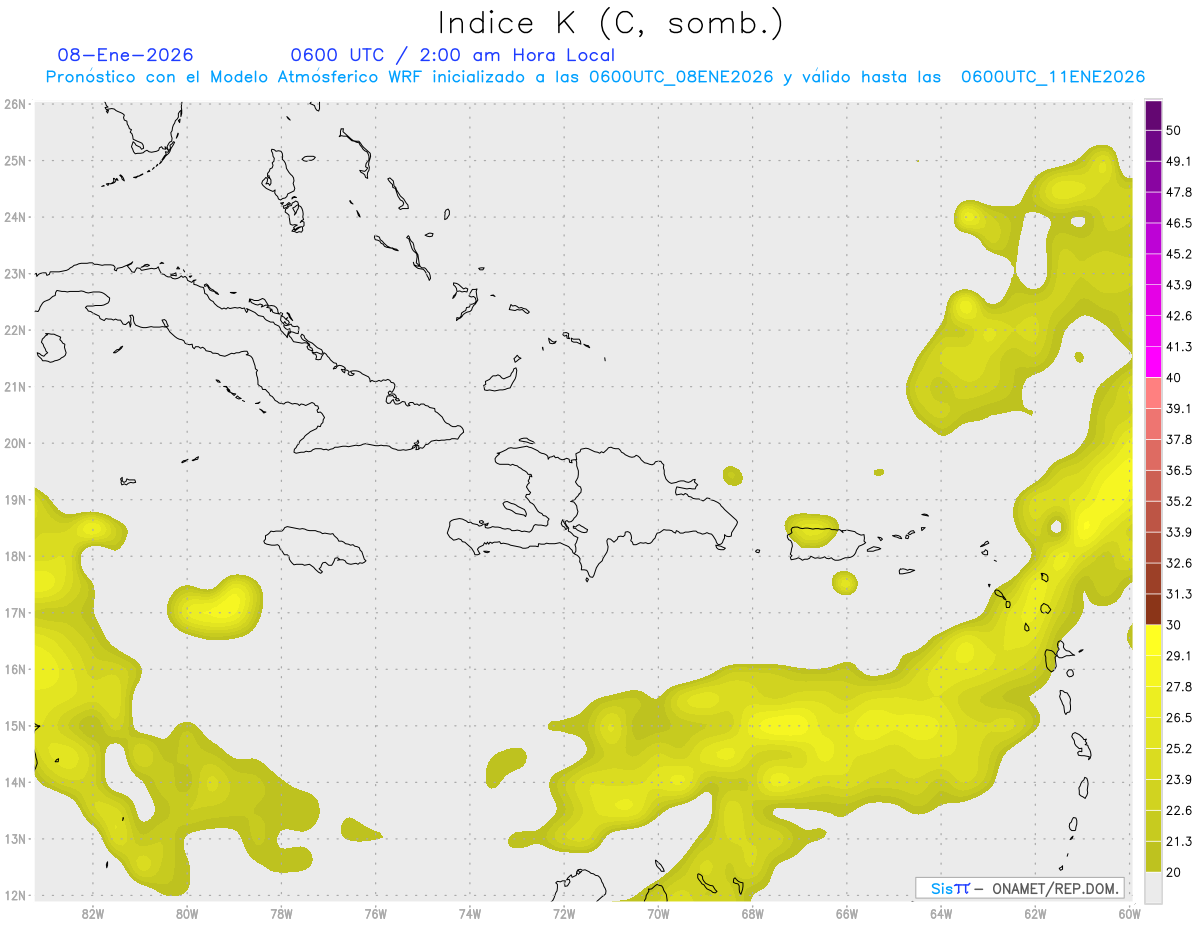
Task: Click the '32.6' value on the color scale
Action: click(x=1179, y=563)
